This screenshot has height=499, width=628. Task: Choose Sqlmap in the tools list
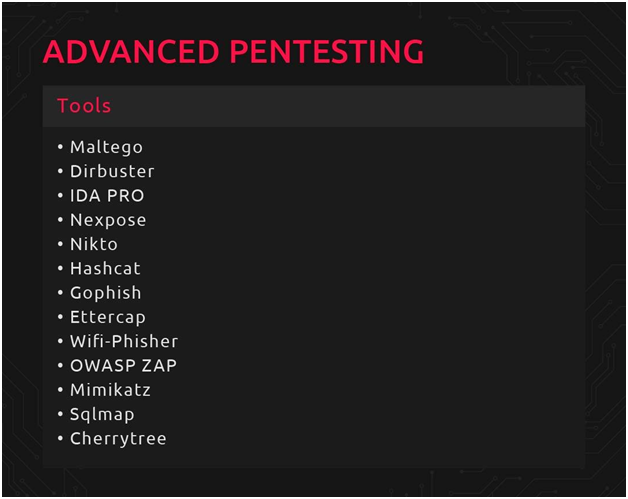102,414
